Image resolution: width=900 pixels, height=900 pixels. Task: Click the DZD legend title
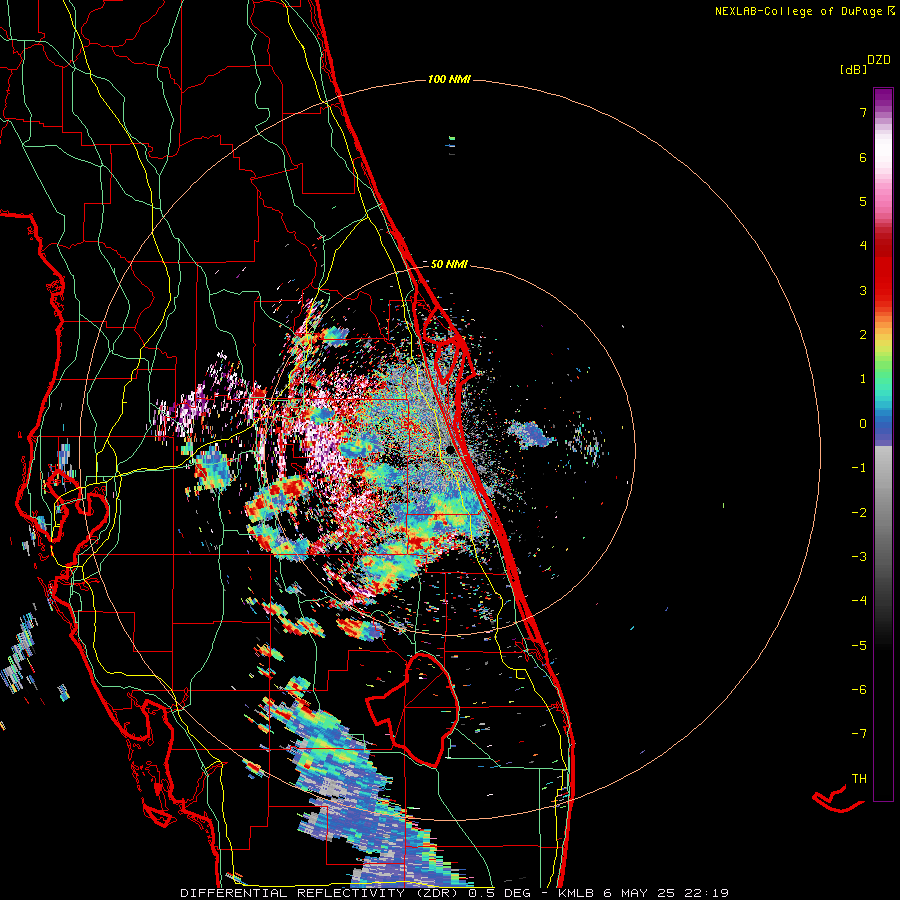point(879,60)
